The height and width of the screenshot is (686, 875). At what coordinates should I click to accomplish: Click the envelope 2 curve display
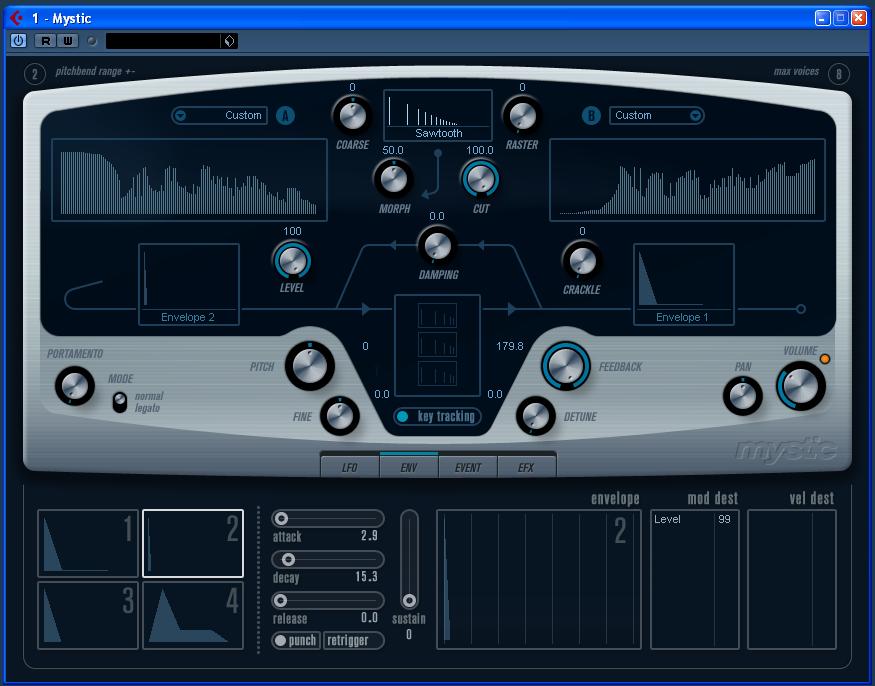(x=539, y=579)
